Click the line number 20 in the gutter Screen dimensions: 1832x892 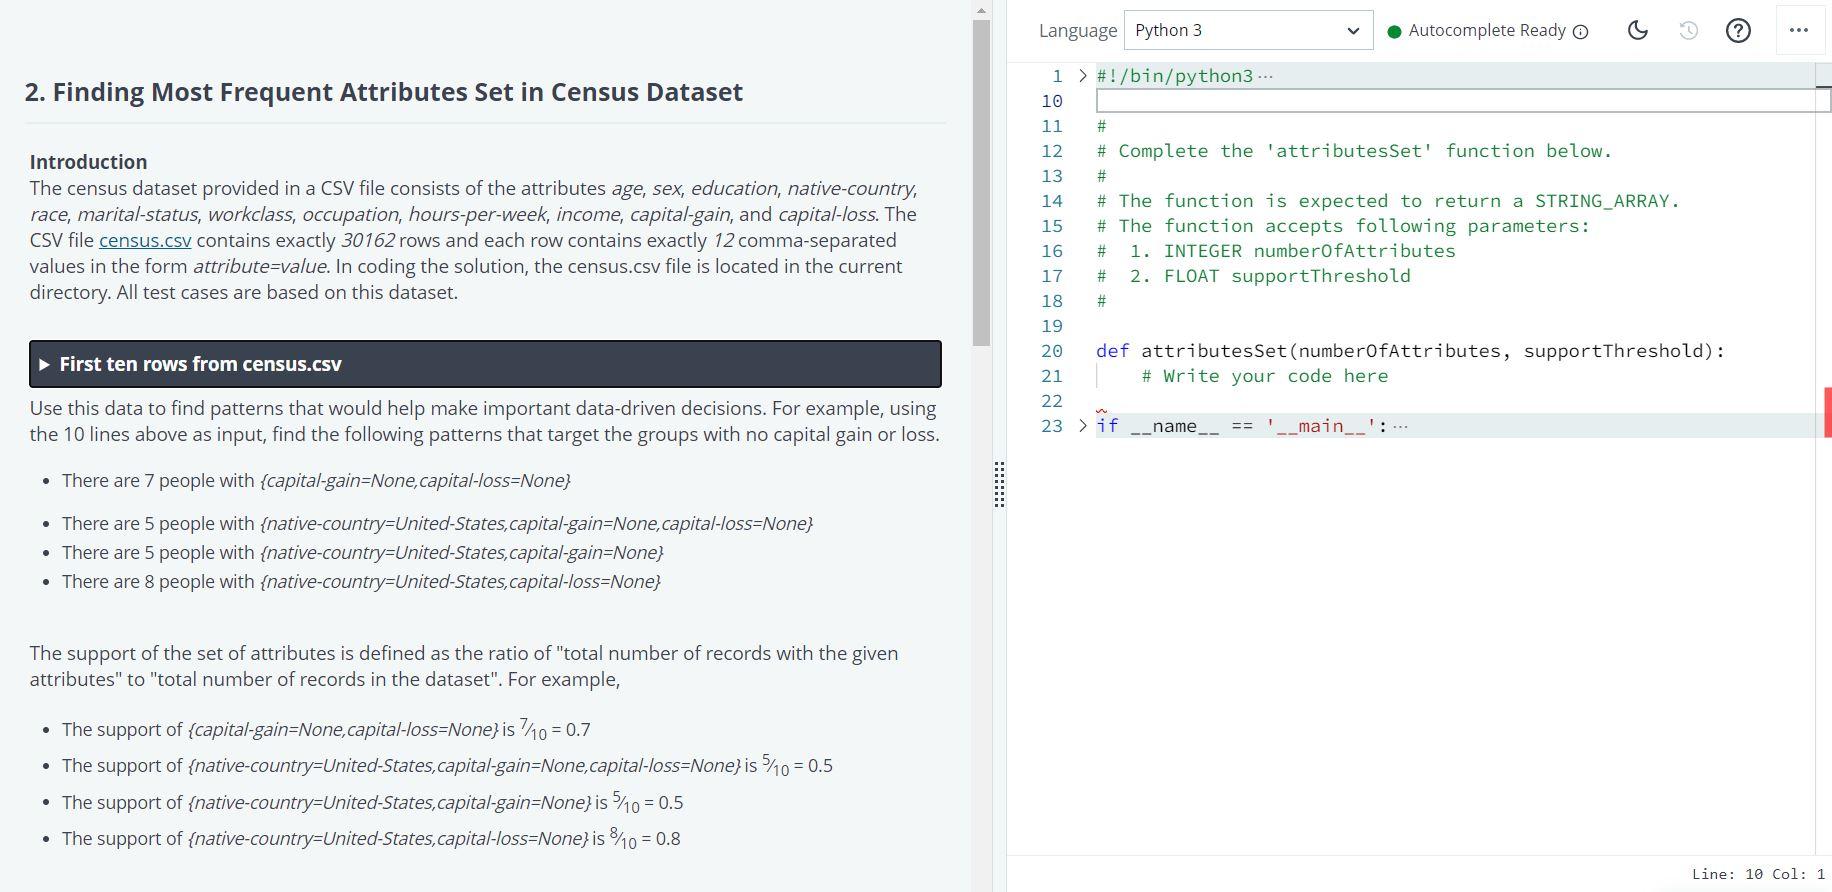(x=1052, y=351)
